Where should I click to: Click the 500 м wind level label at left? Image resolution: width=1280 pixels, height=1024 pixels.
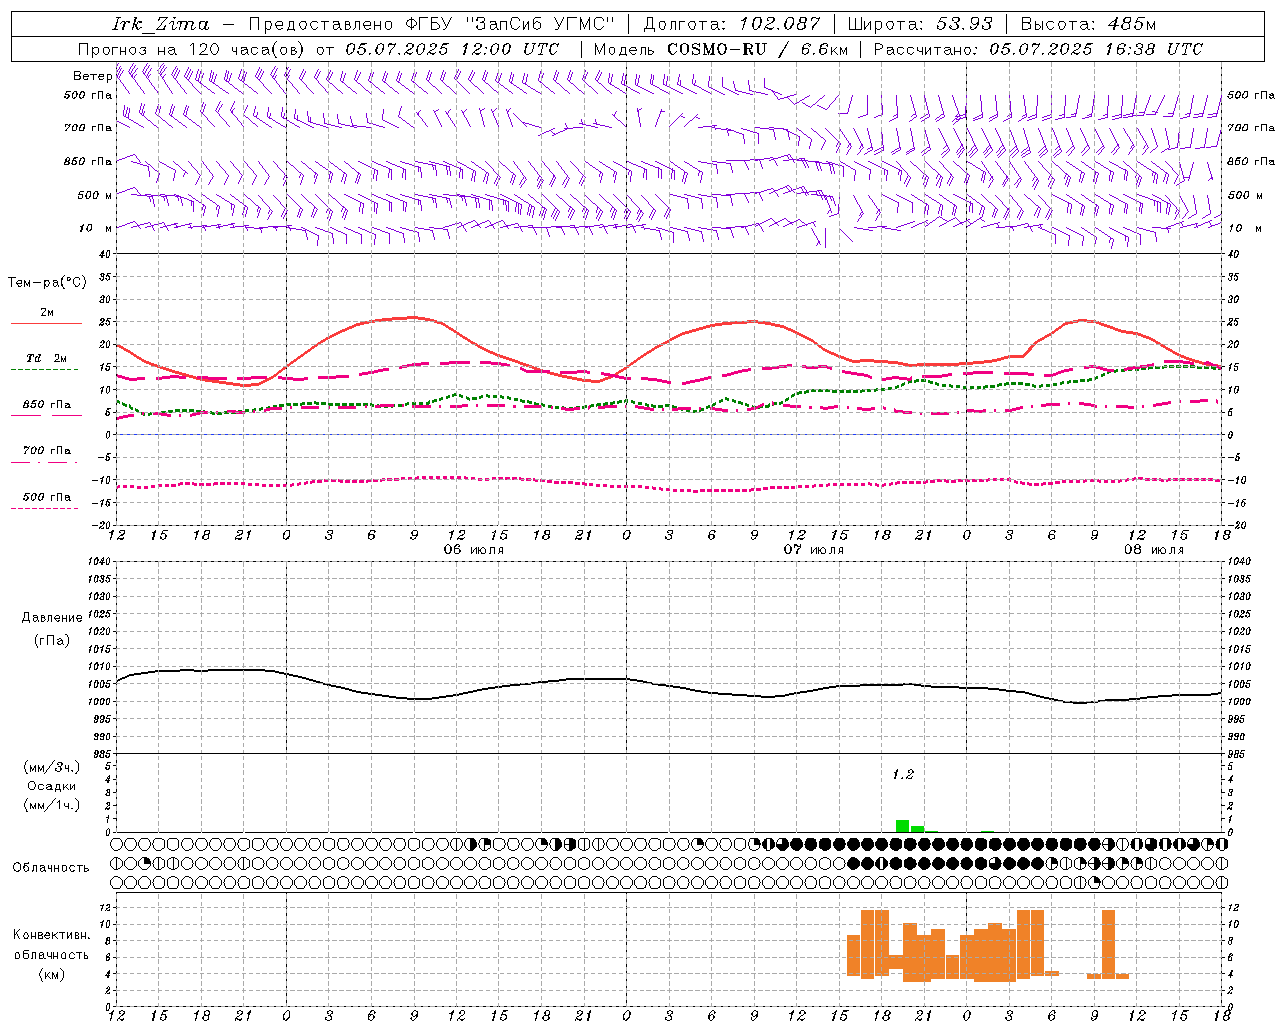94,195
